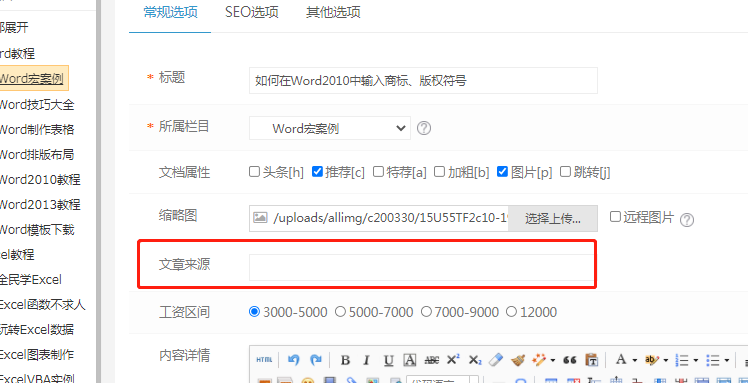Redo the last edit in editor
This screenshot has width=748, height=383.
316,360
